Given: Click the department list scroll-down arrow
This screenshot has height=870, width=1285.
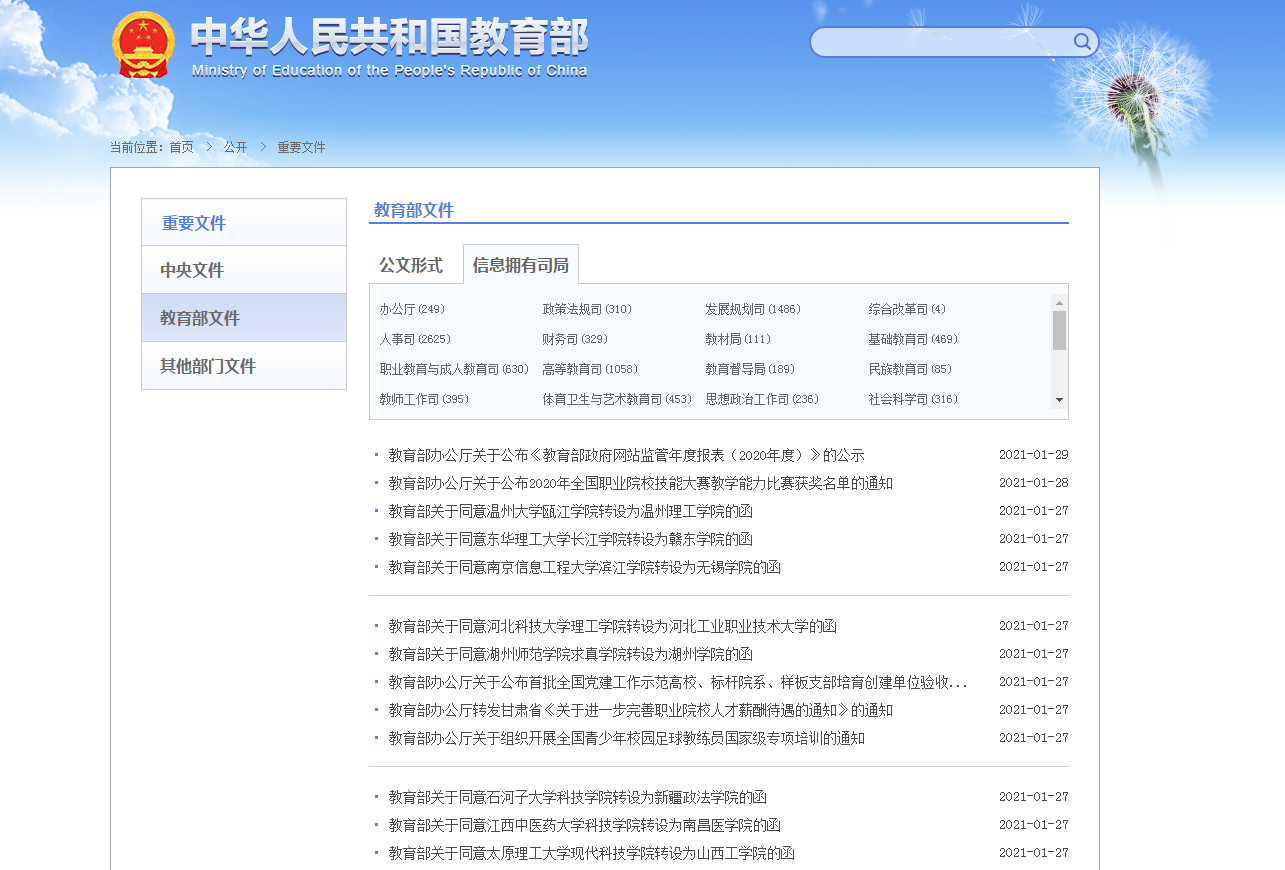Looking at the screenshot, I should [1059, 400].
